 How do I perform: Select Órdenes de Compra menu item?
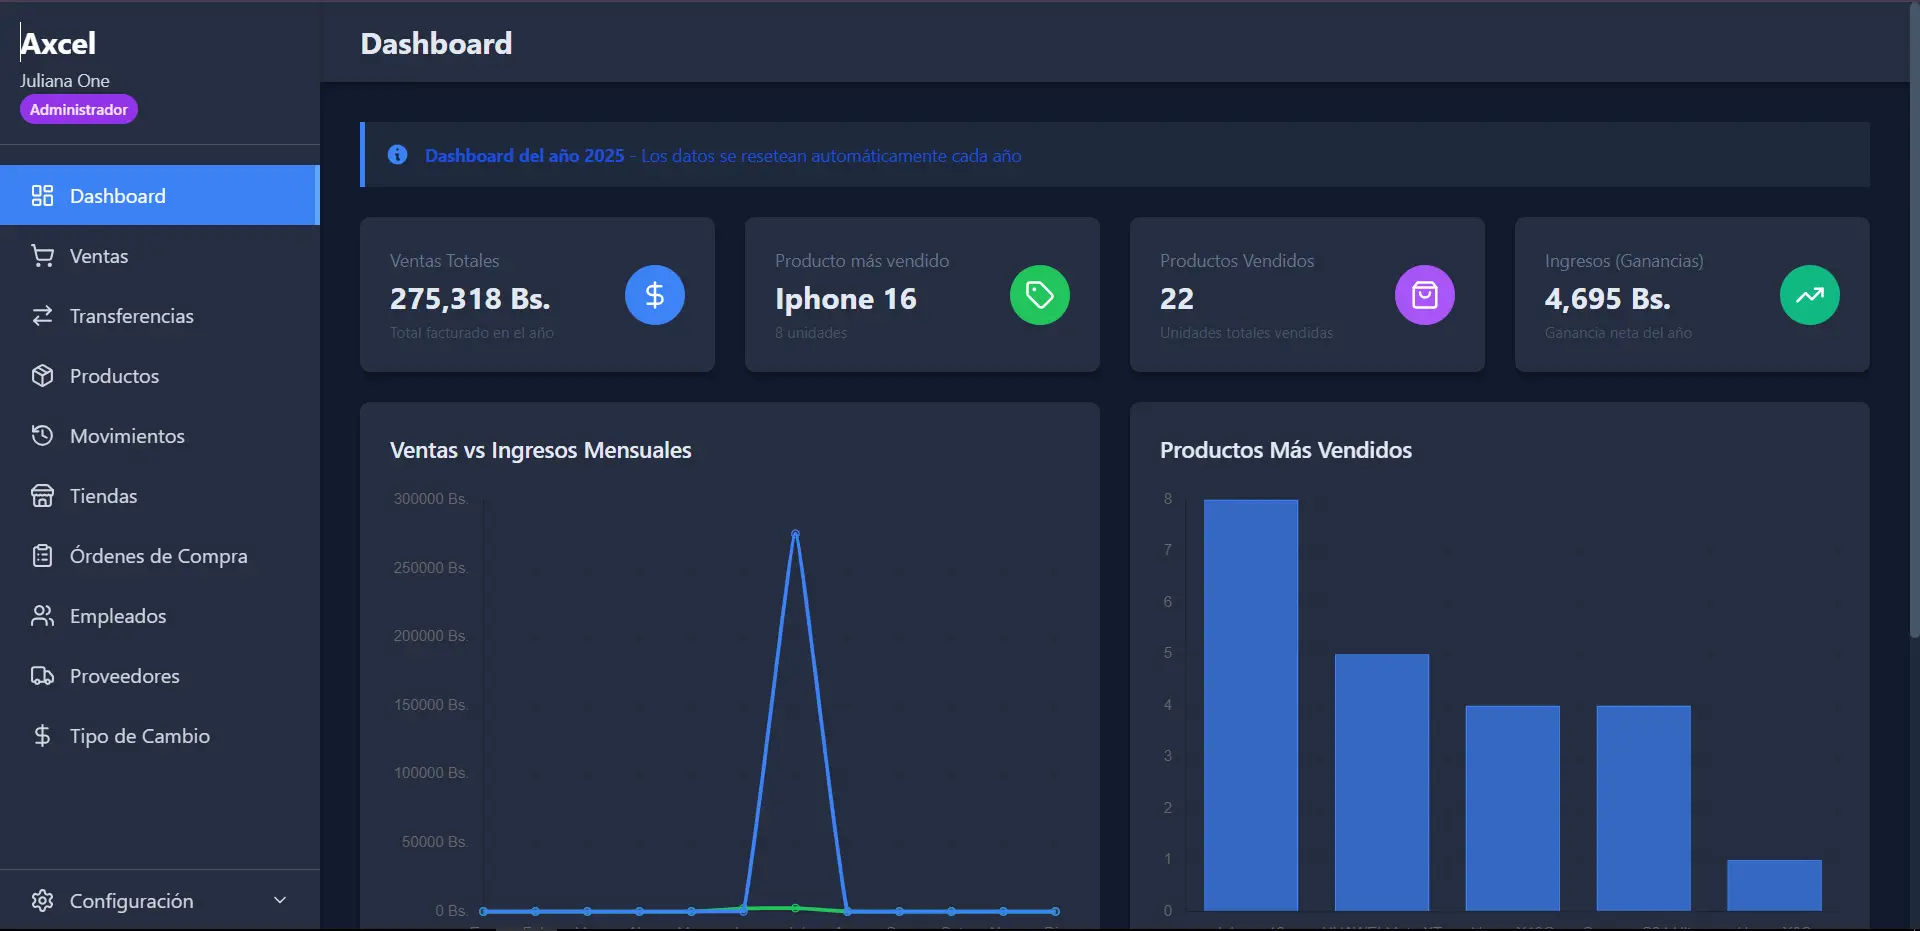click(160, 556)
